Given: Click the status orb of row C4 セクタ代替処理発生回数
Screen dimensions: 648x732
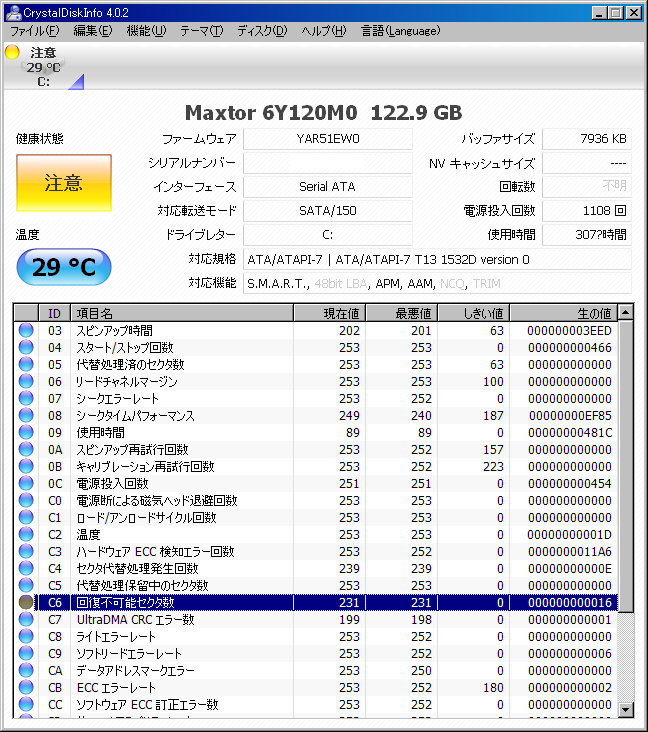Looking at the screenshot, I should [x=26, y=568].
